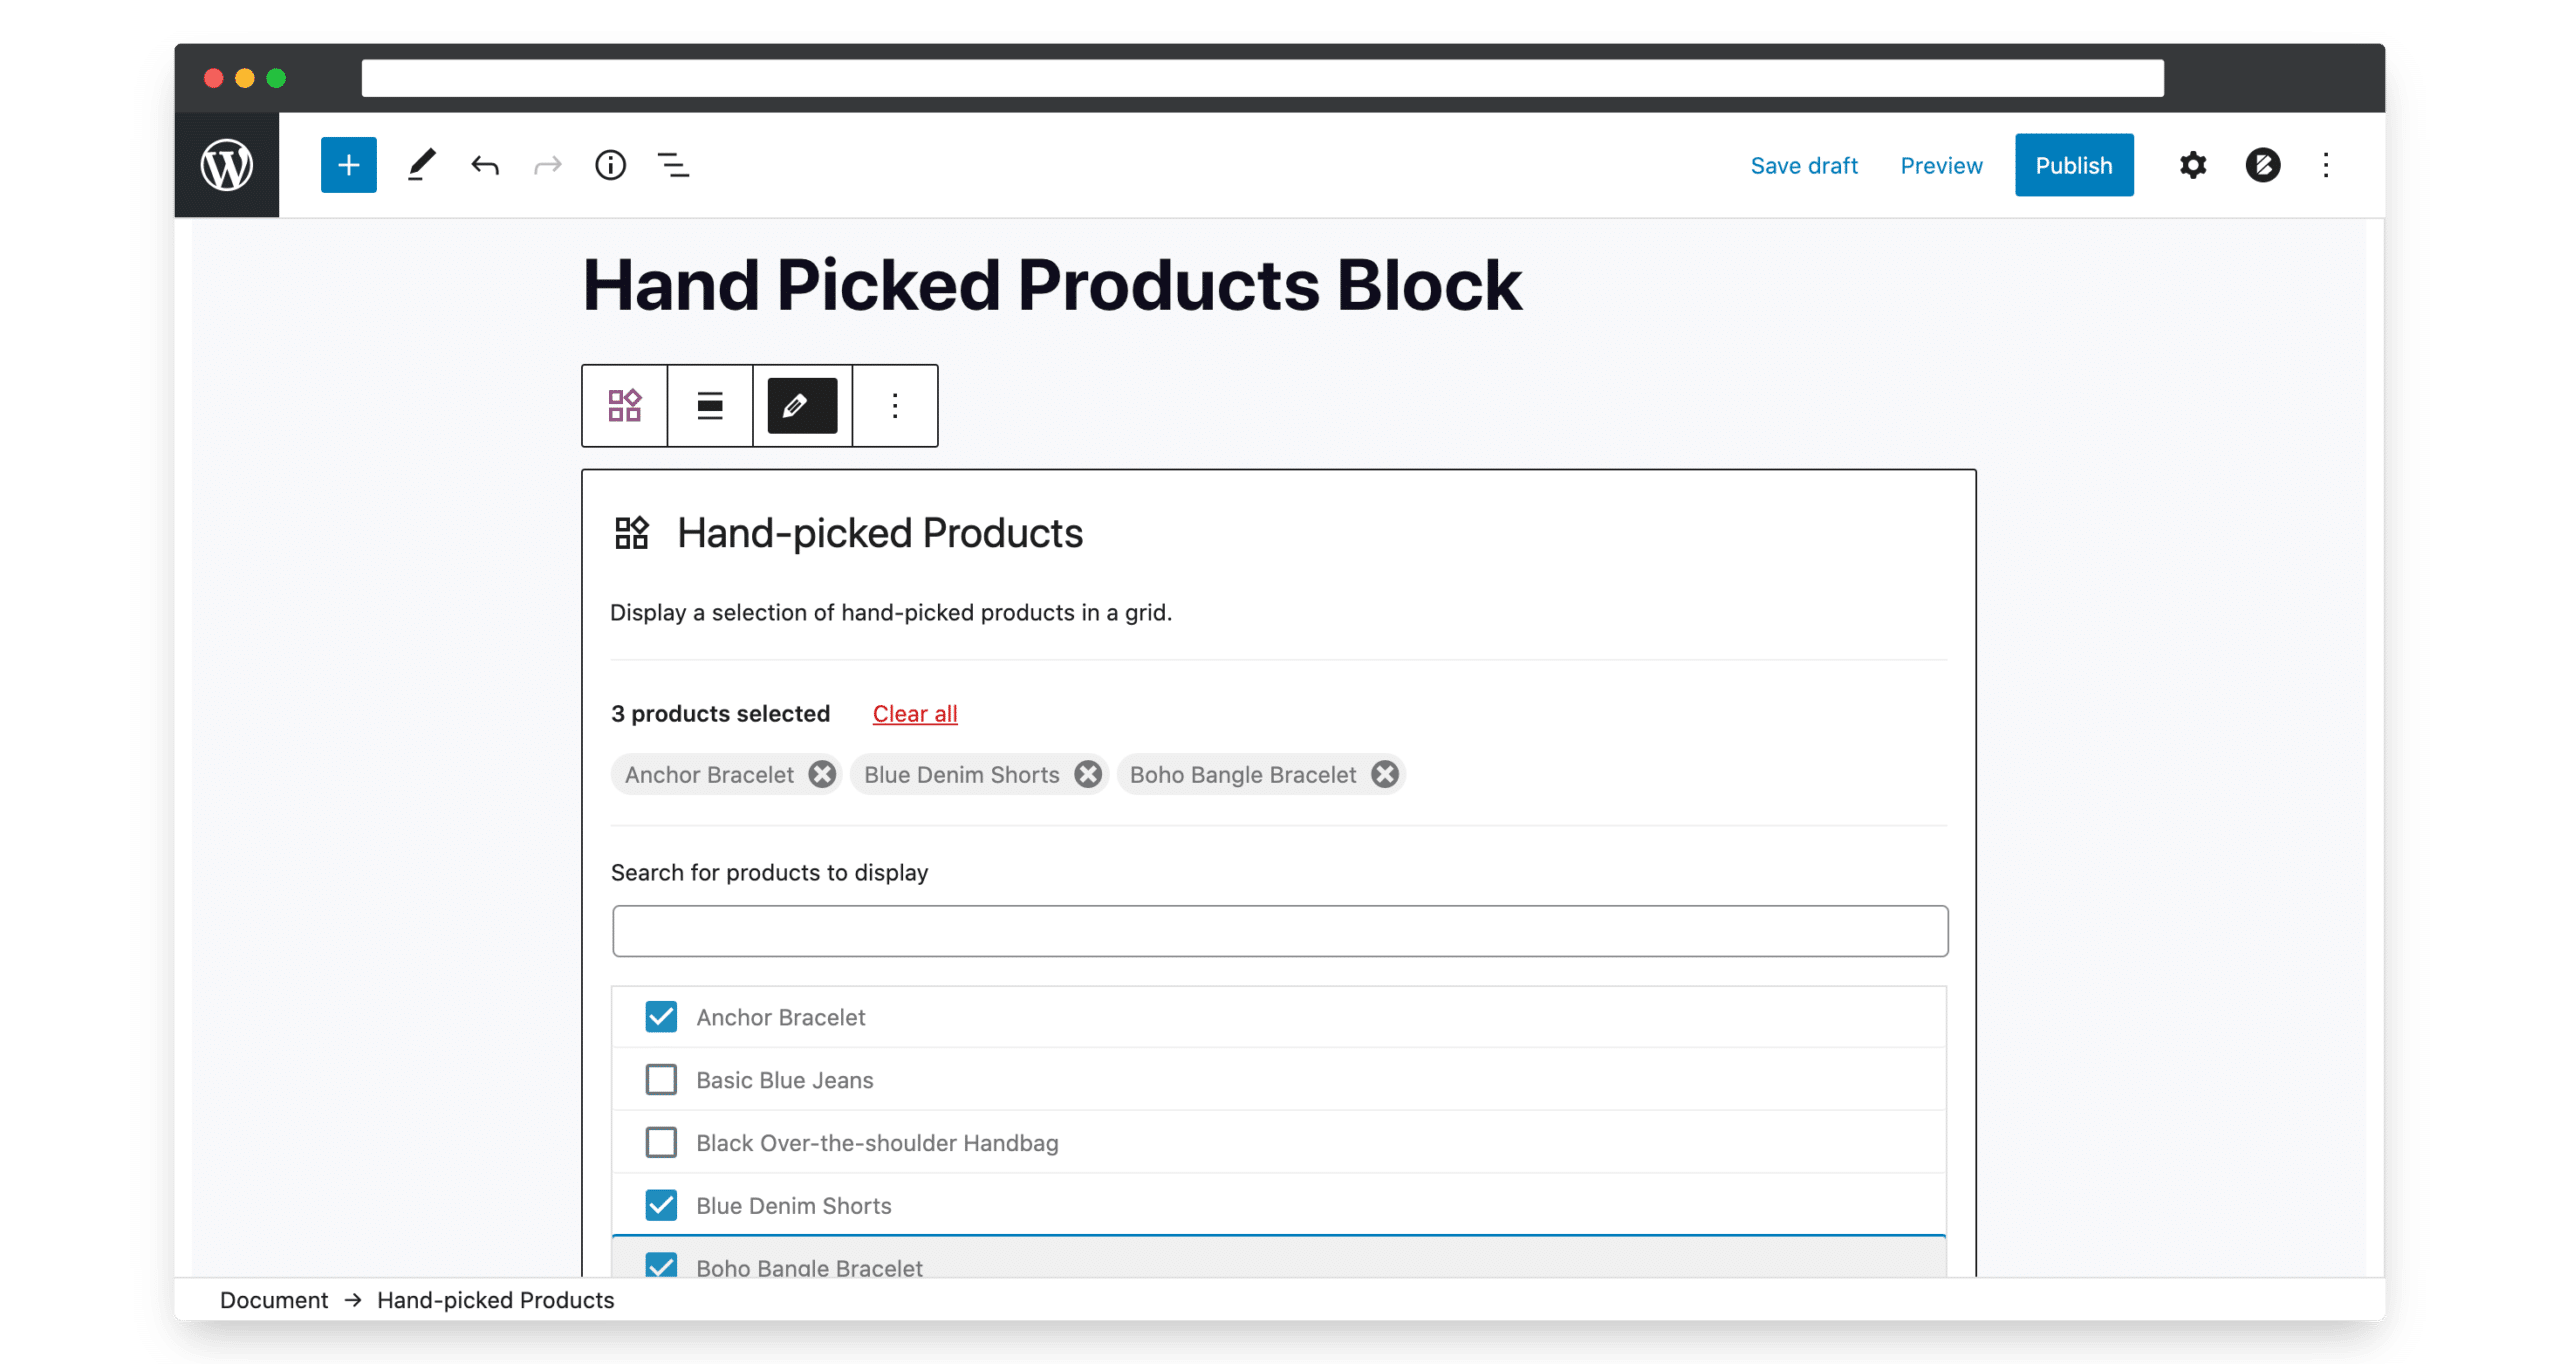Undo the last change
Viewport: 2560px width, 1364px height.
tap(485, 165)
